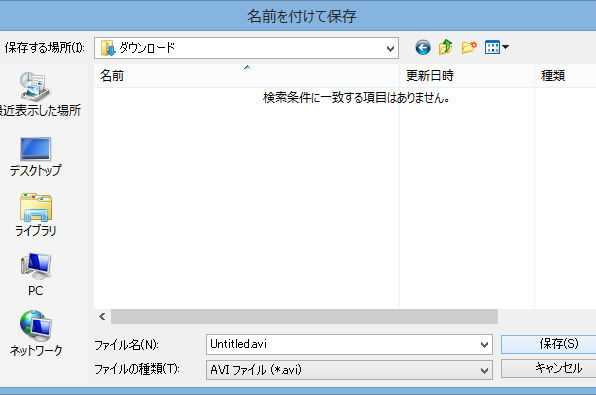Click the ファイル名(N): label
This screenshot has width=596, height=395.
point(127,345)
